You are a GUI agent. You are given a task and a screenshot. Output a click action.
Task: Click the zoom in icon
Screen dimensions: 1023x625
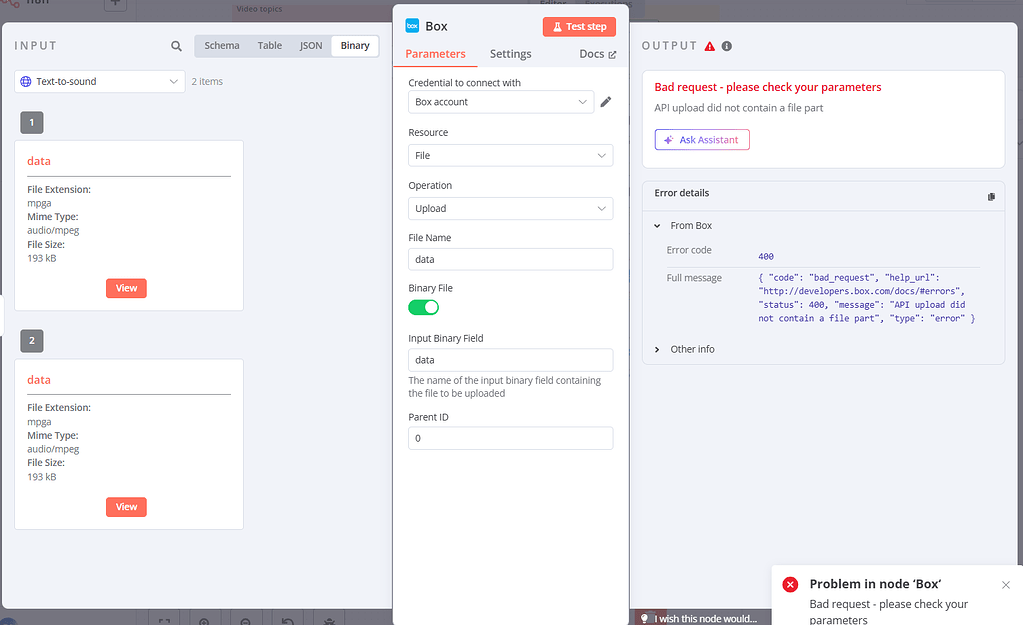[204, 621]
